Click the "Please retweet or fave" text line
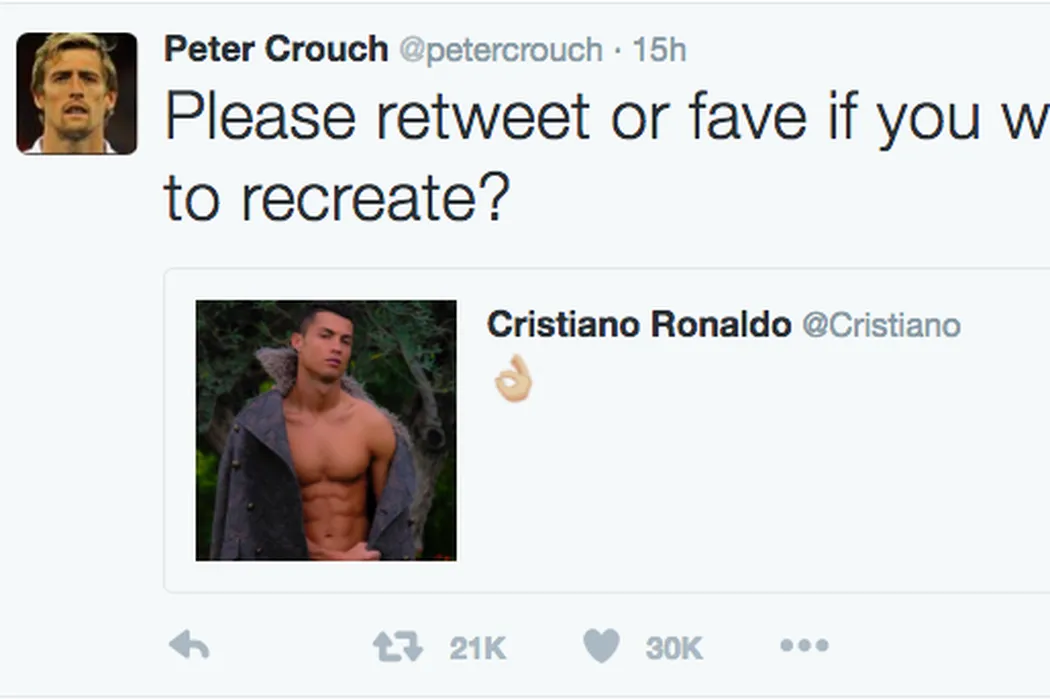Viewport: 1050px width, 700px height. tap(600, 116)
